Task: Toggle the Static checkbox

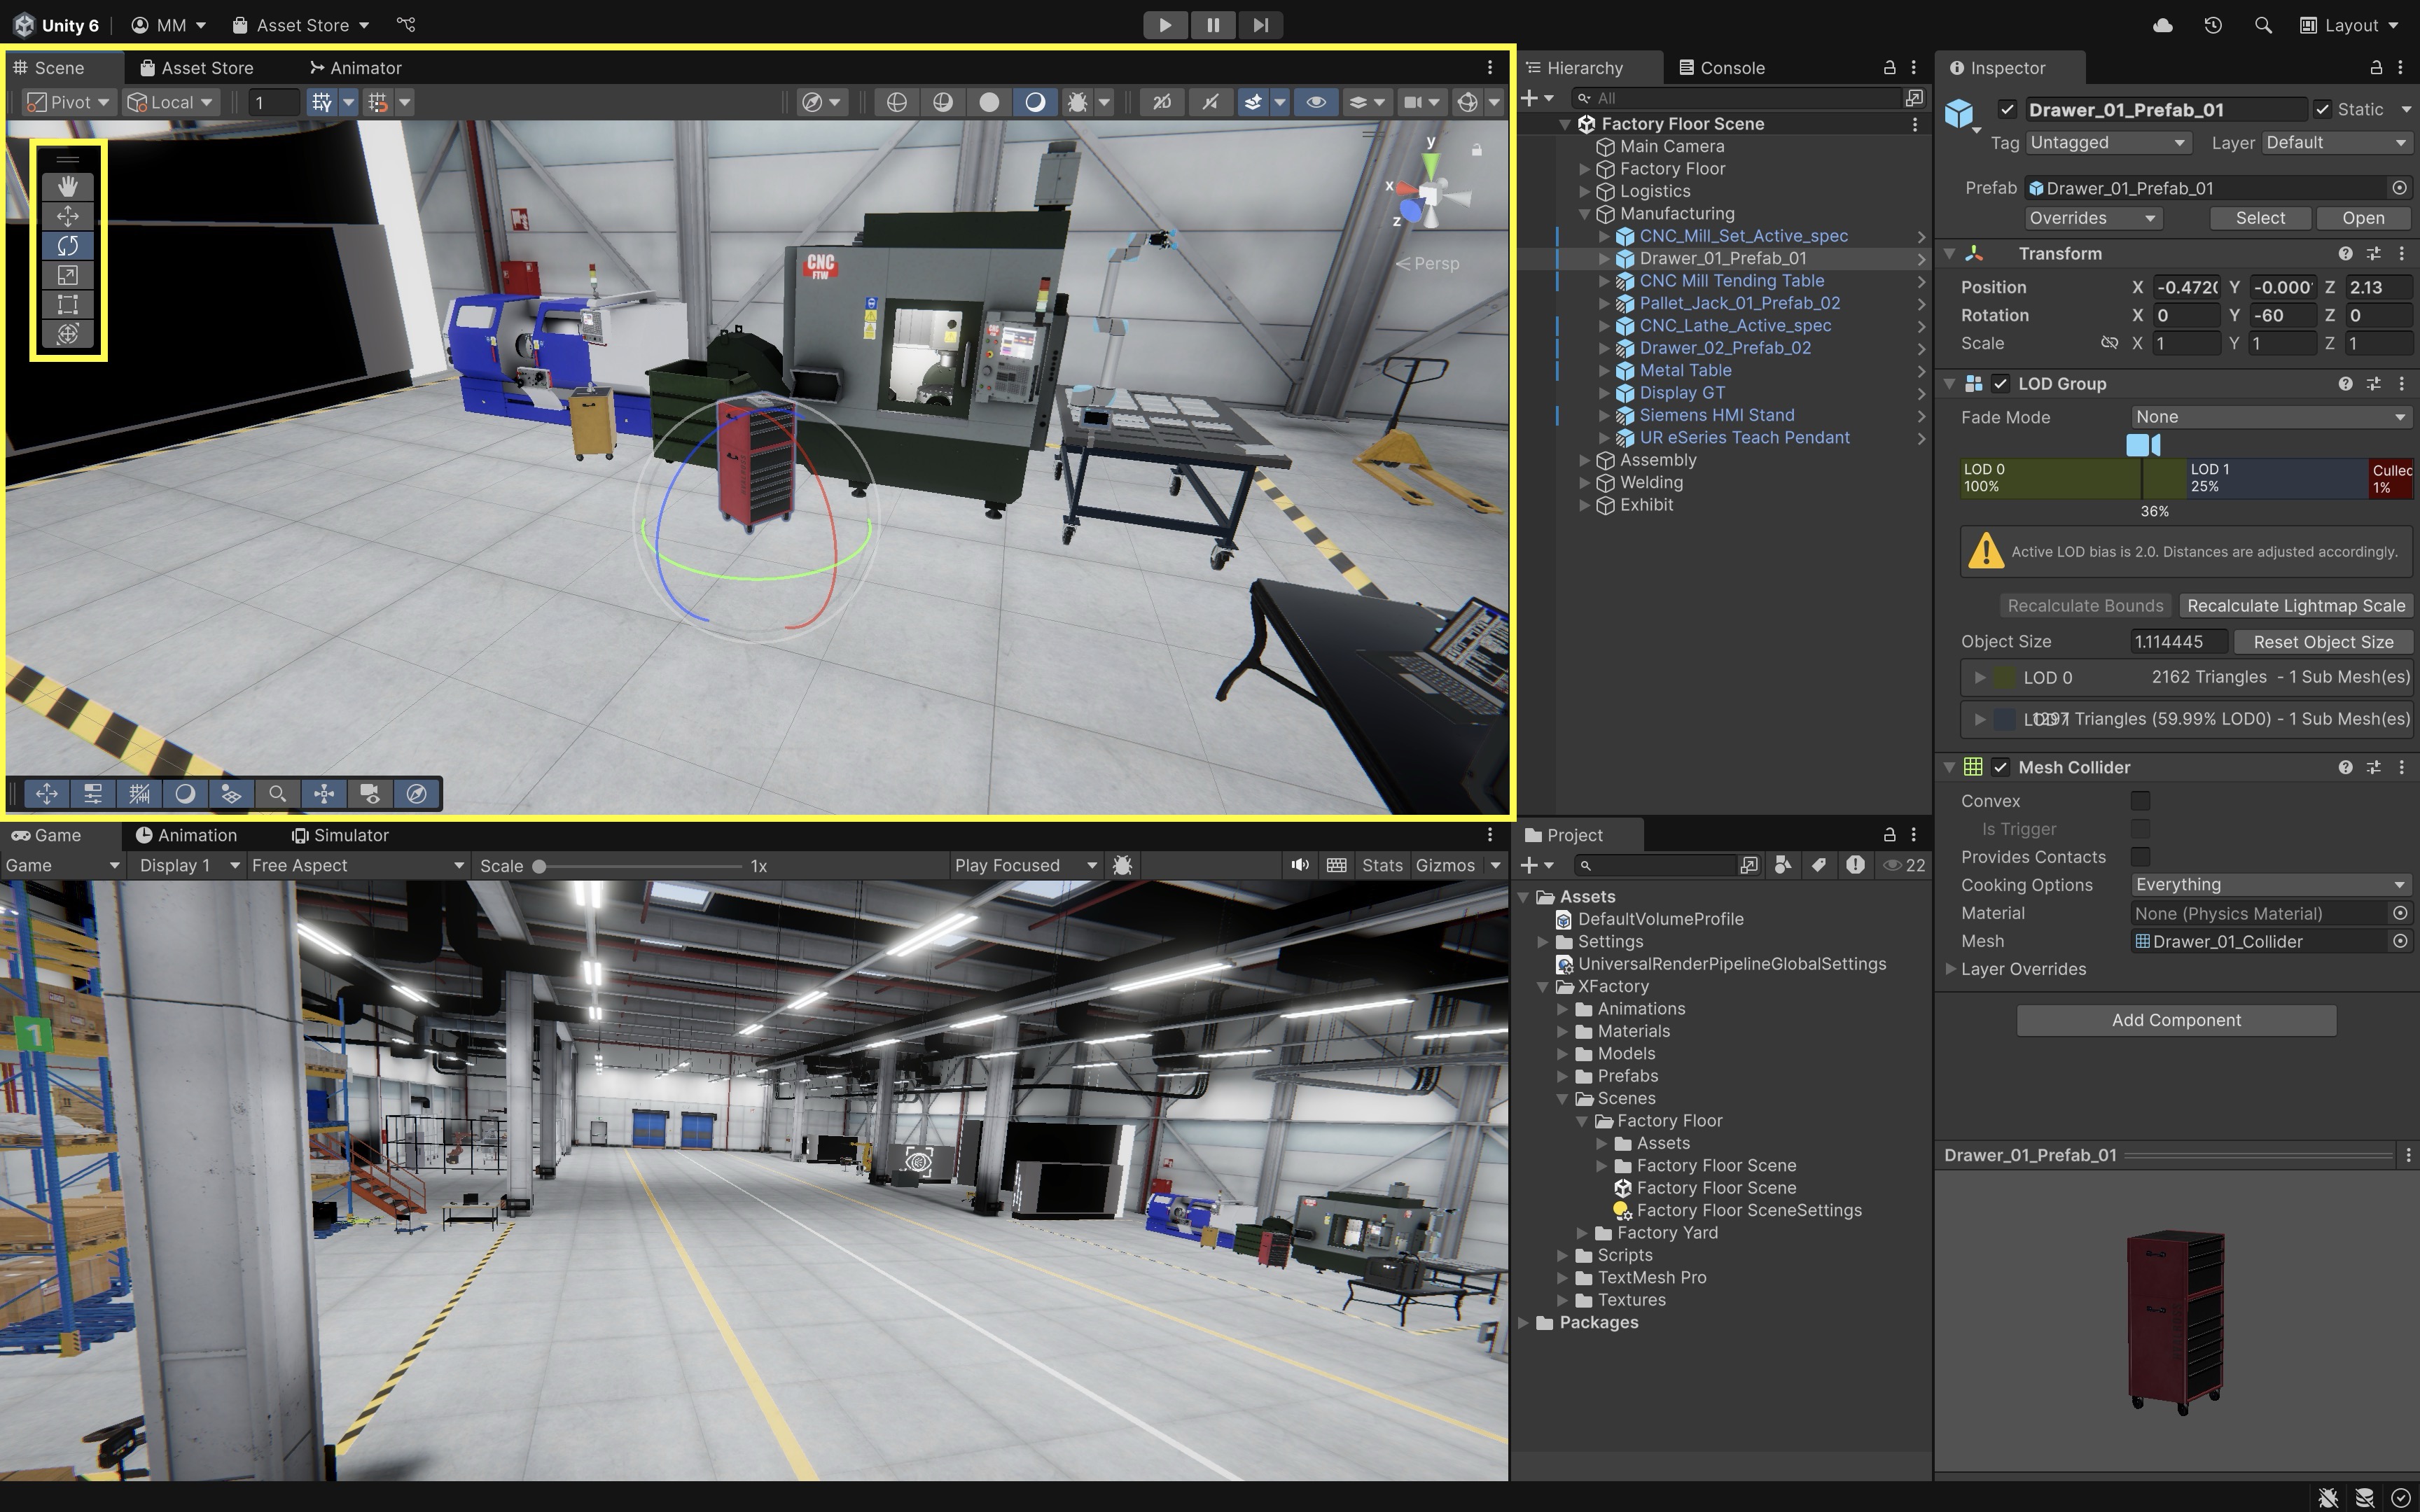Action: (x=2323, y=109)
